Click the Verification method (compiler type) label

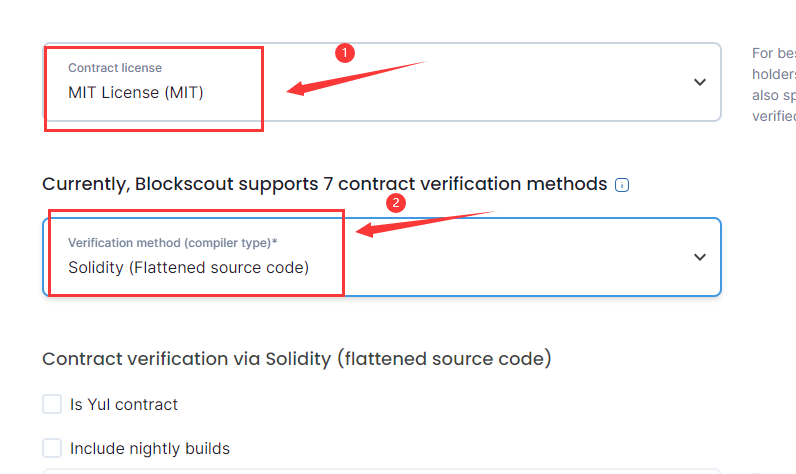173,243
